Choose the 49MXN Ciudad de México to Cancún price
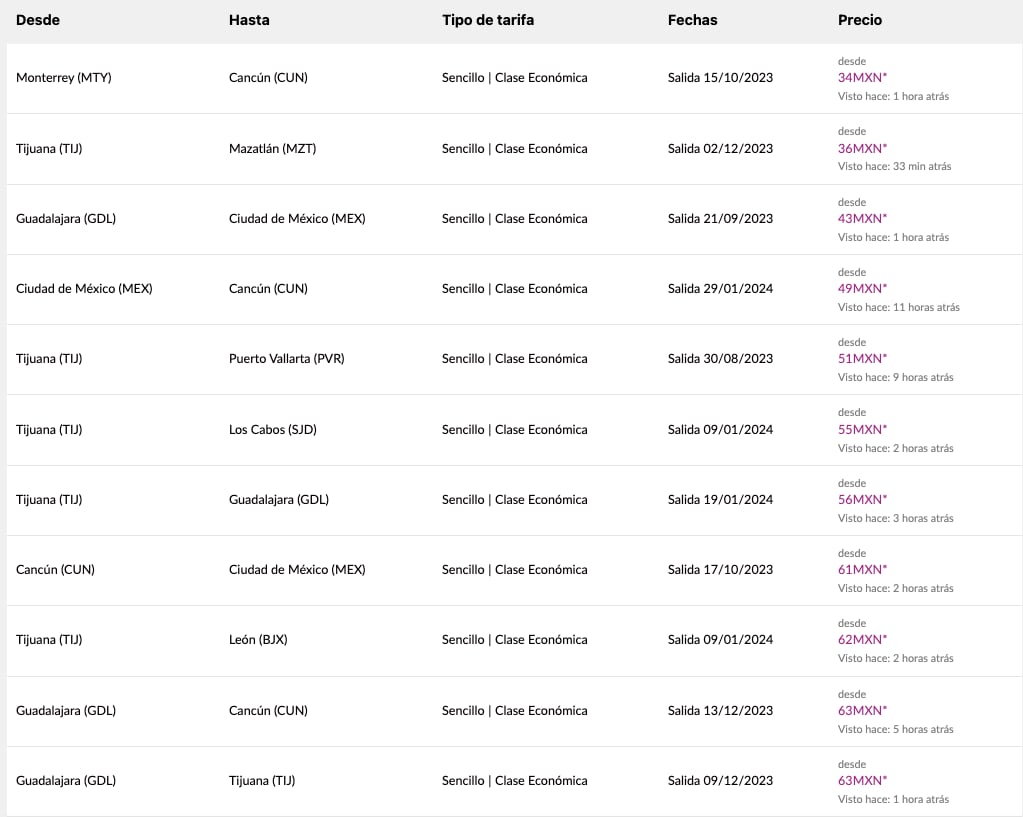 (862, 288)
